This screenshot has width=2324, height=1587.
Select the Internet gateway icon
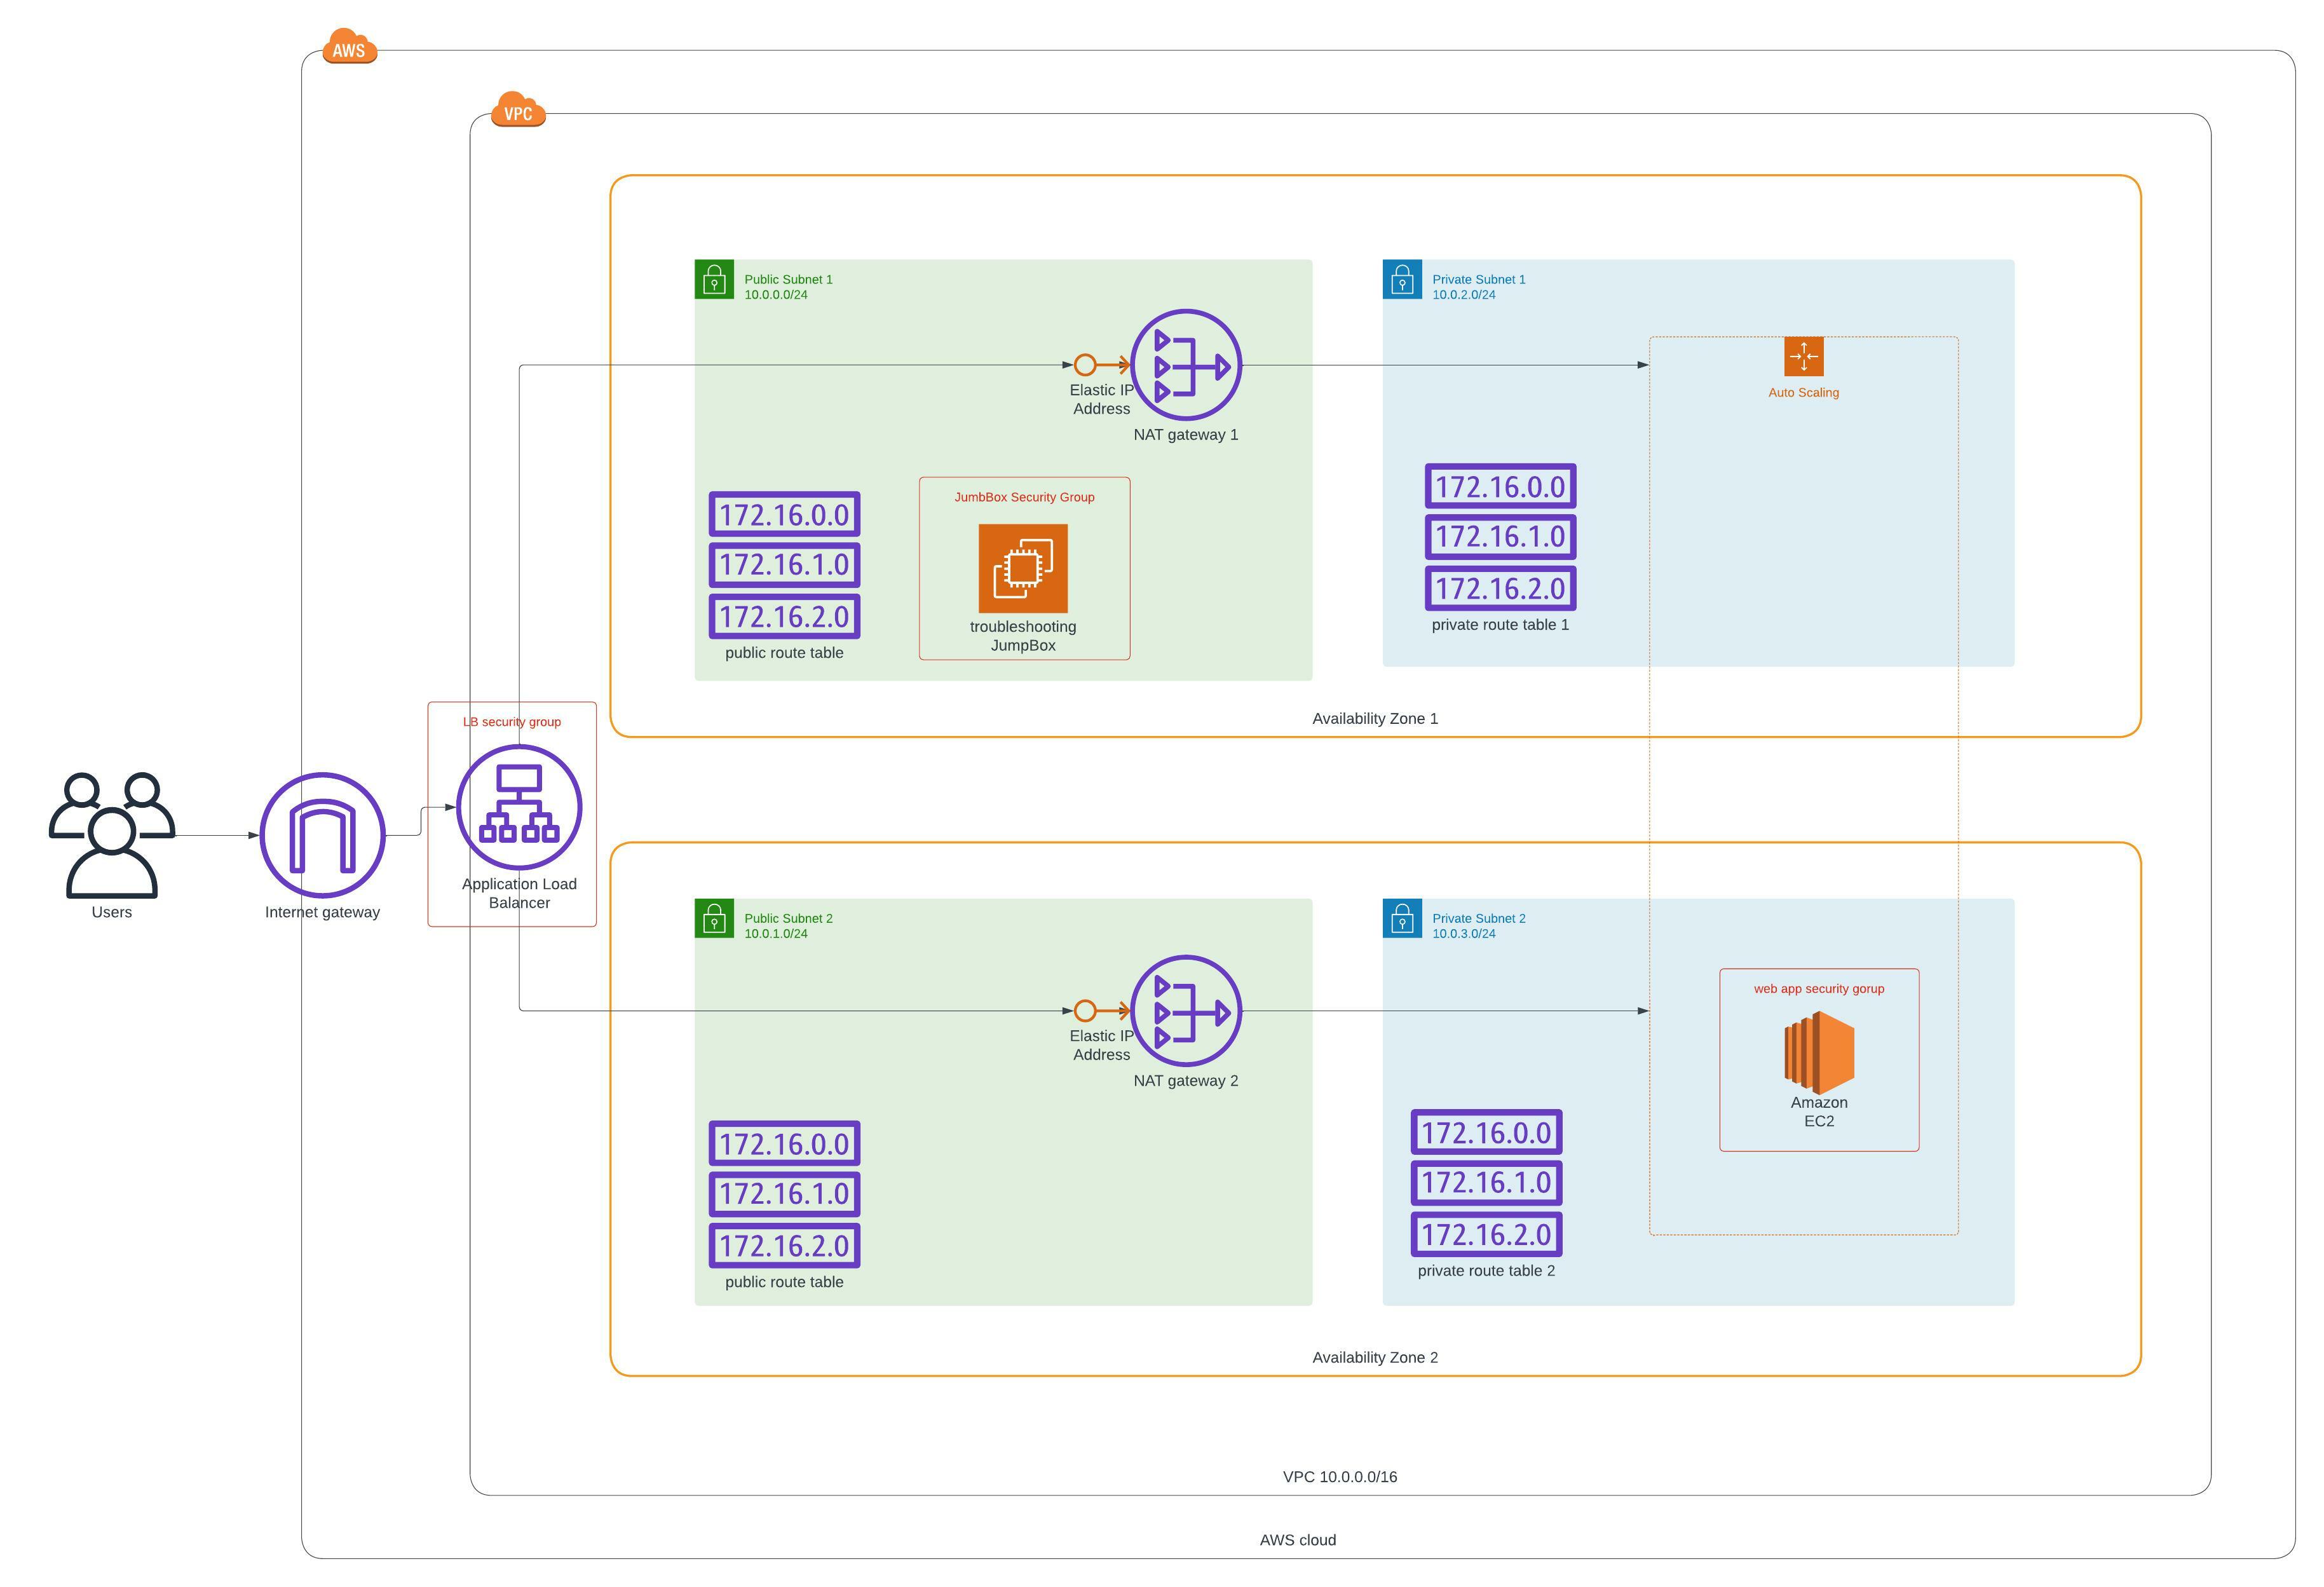click(322, 834)
